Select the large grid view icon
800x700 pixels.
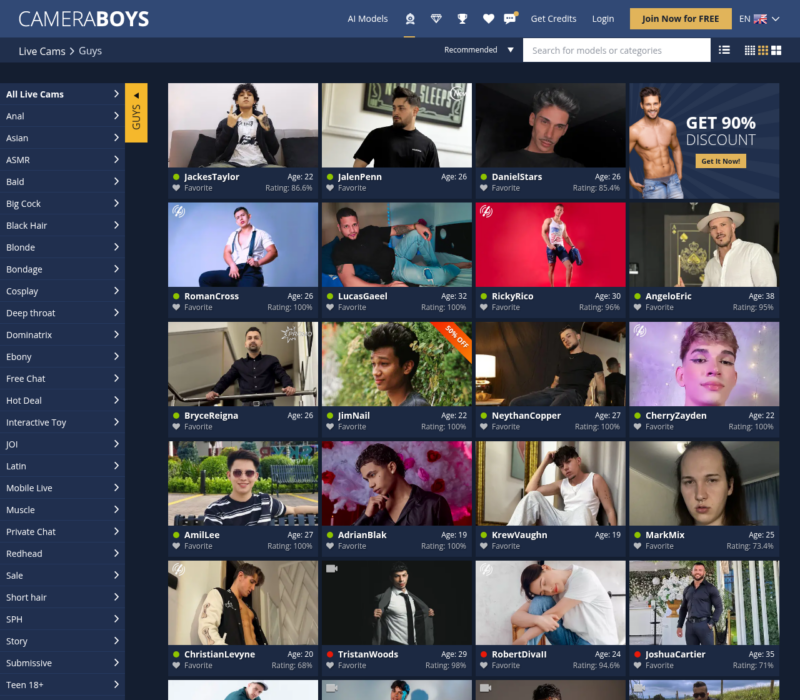point(777,50)
